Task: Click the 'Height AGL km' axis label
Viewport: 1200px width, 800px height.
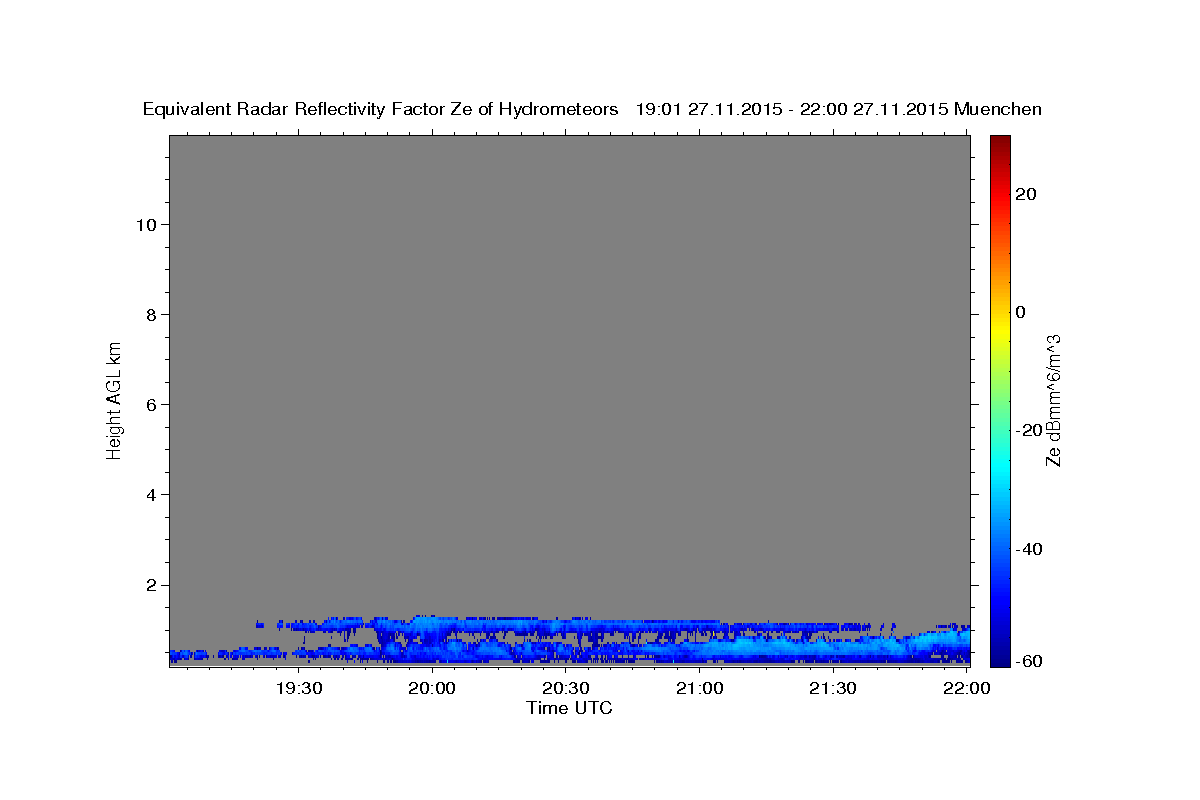Action: coord(114,400)
